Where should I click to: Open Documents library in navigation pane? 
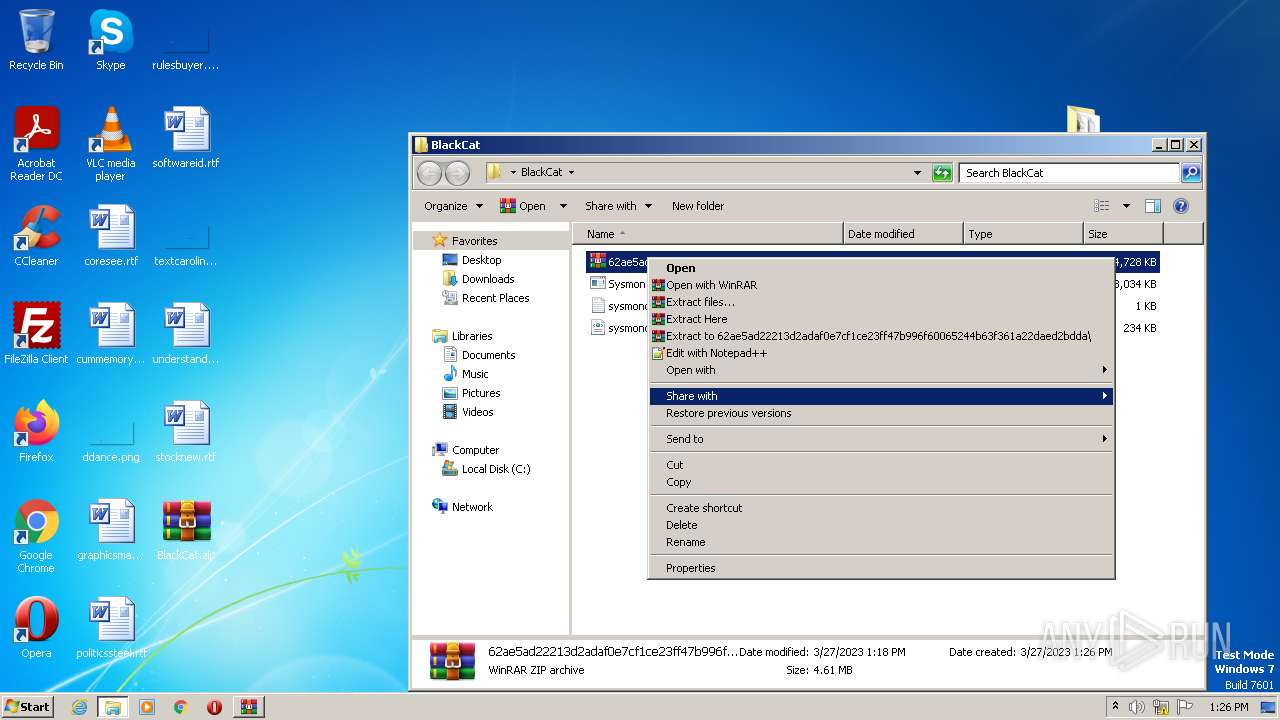(x=488, y=355)
